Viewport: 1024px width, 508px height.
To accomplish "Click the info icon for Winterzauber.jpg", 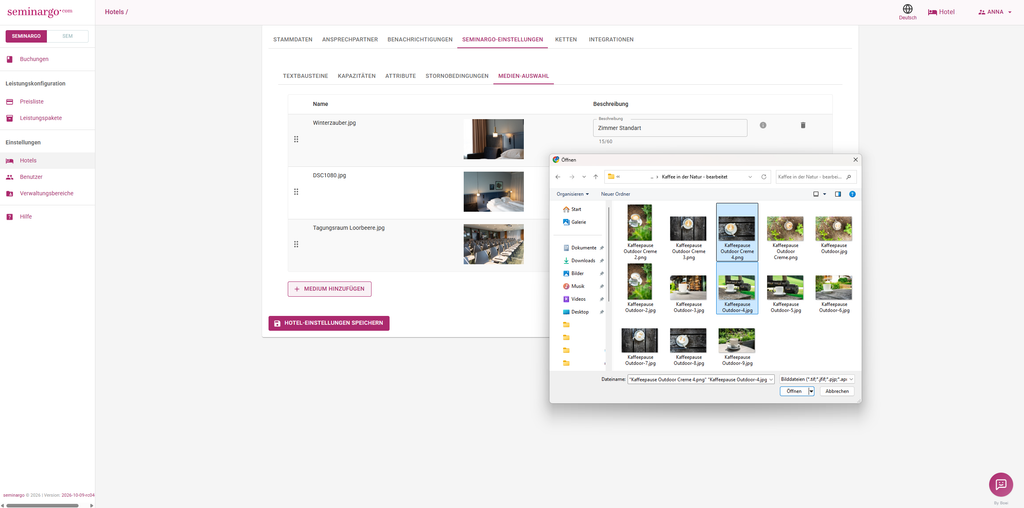I will (763, 125).
